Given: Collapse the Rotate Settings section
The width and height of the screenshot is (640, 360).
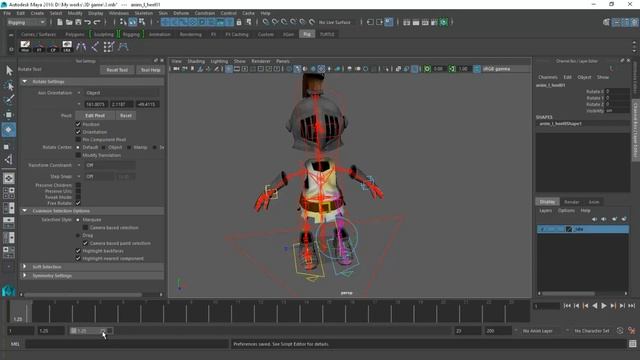Looking at the screenshot, I should click(x=24, y=82).
